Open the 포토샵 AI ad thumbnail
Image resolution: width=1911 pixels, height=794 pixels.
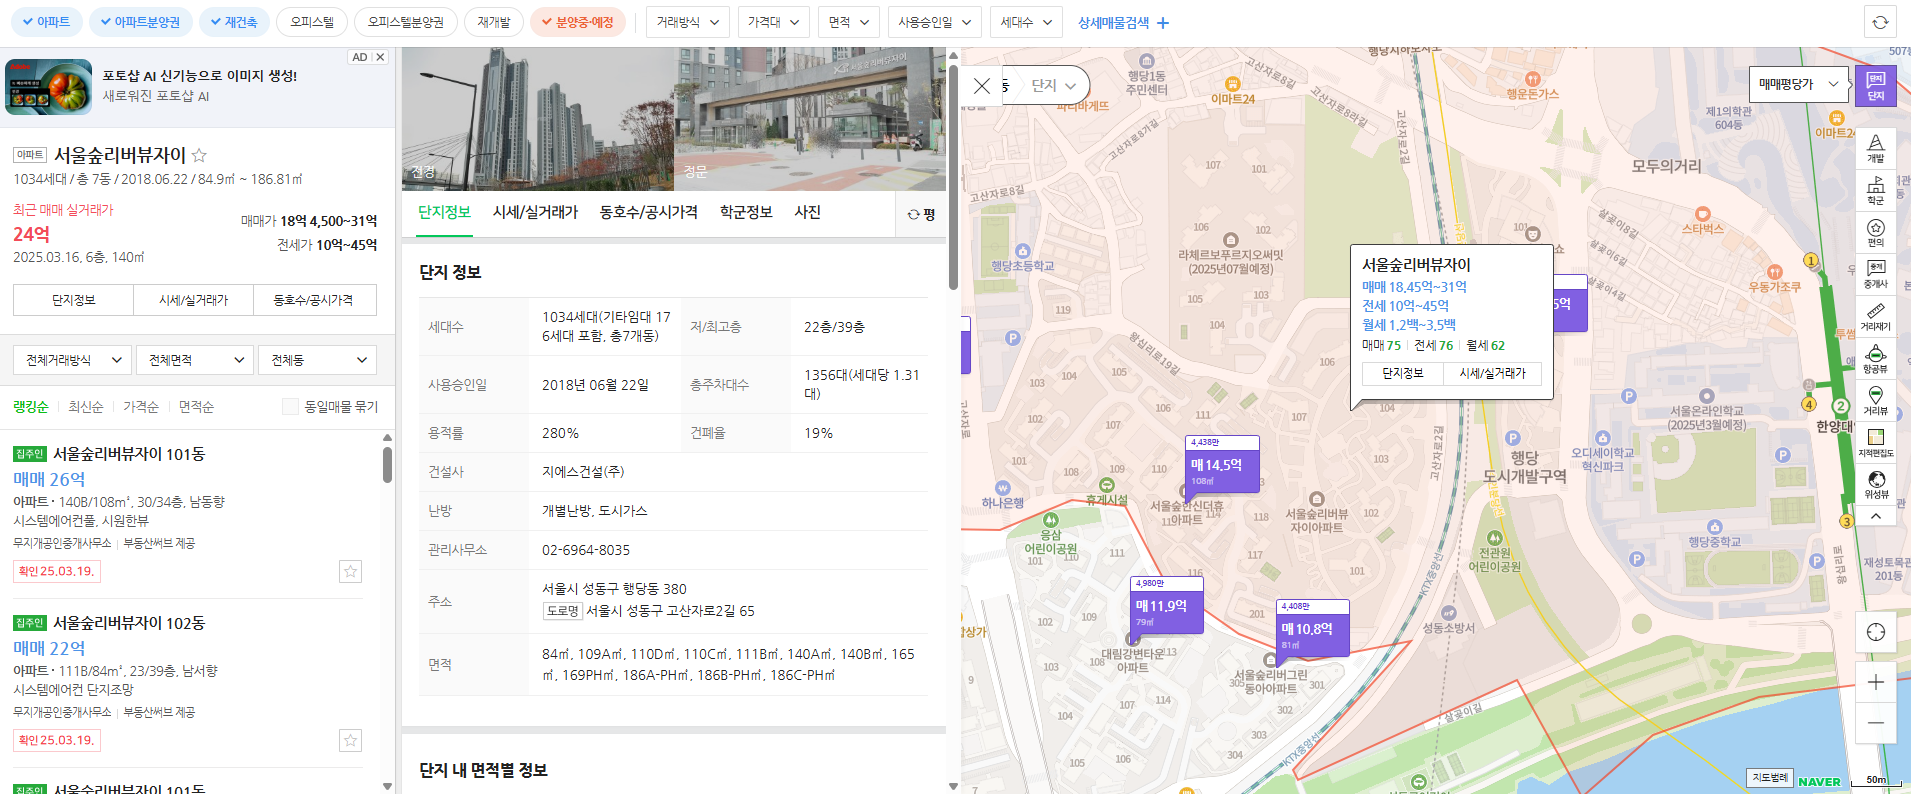pyautogui.click(x=49, y=87)
